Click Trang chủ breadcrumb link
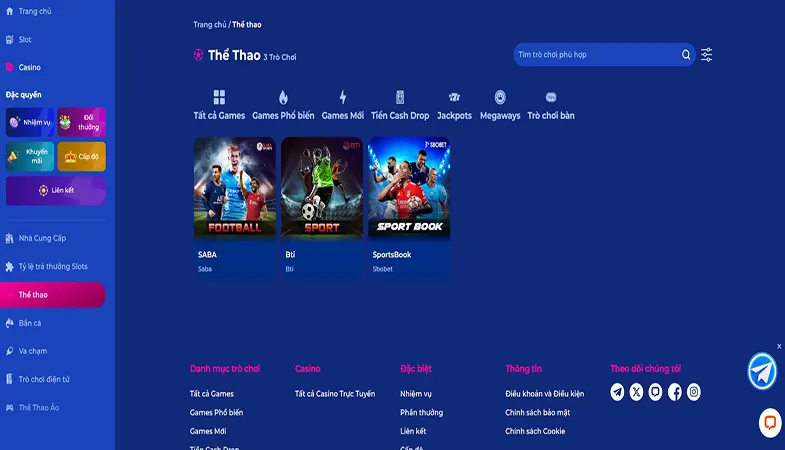This screenshot has width=785, height=450. pyautogui.click(x=210, y=25)
